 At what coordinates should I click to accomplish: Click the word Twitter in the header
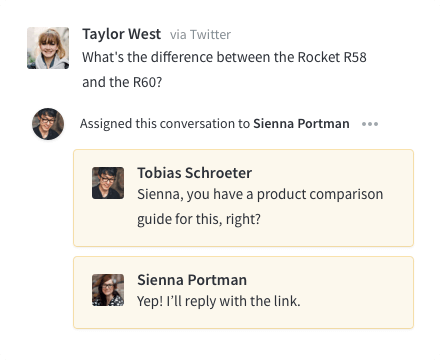[210, 35]
